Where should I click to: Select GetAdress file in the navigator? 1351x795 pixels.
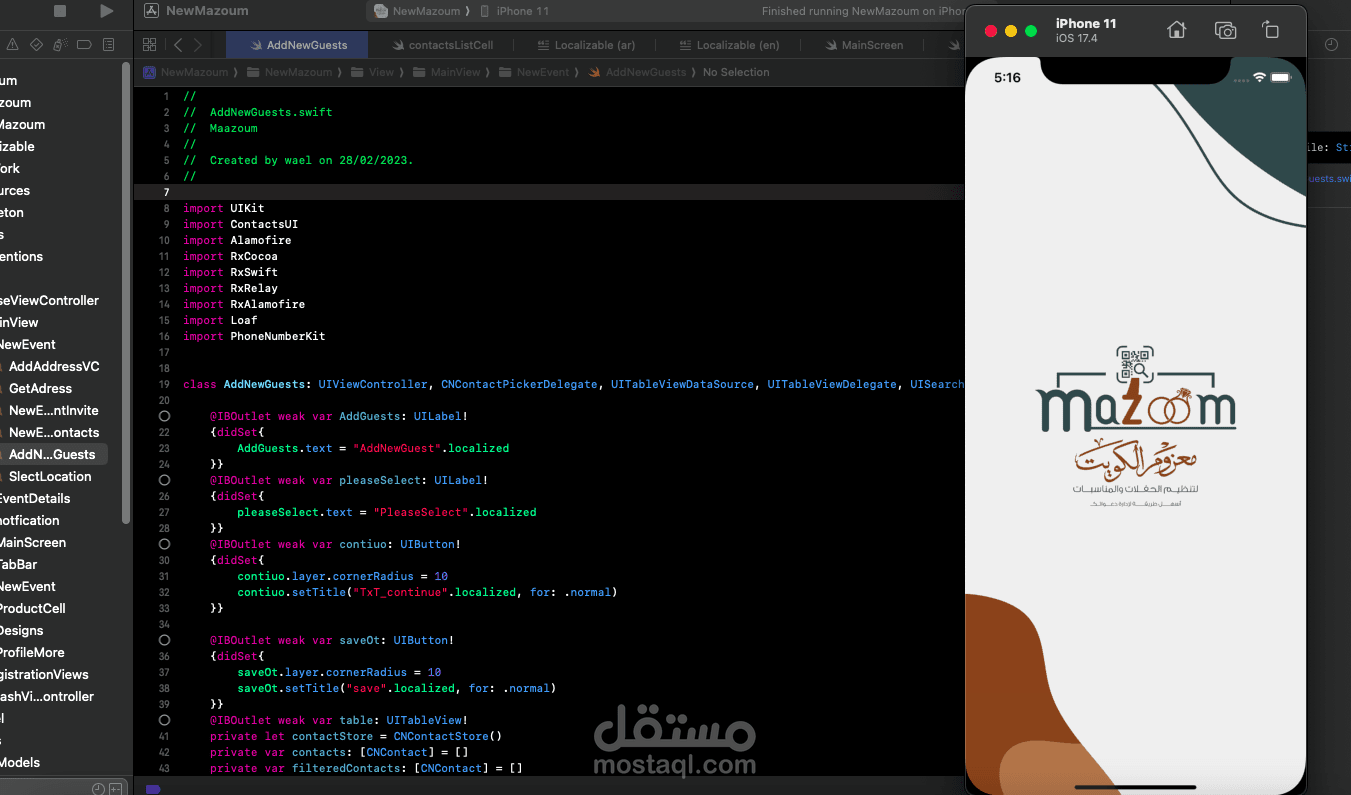point(40,388)
